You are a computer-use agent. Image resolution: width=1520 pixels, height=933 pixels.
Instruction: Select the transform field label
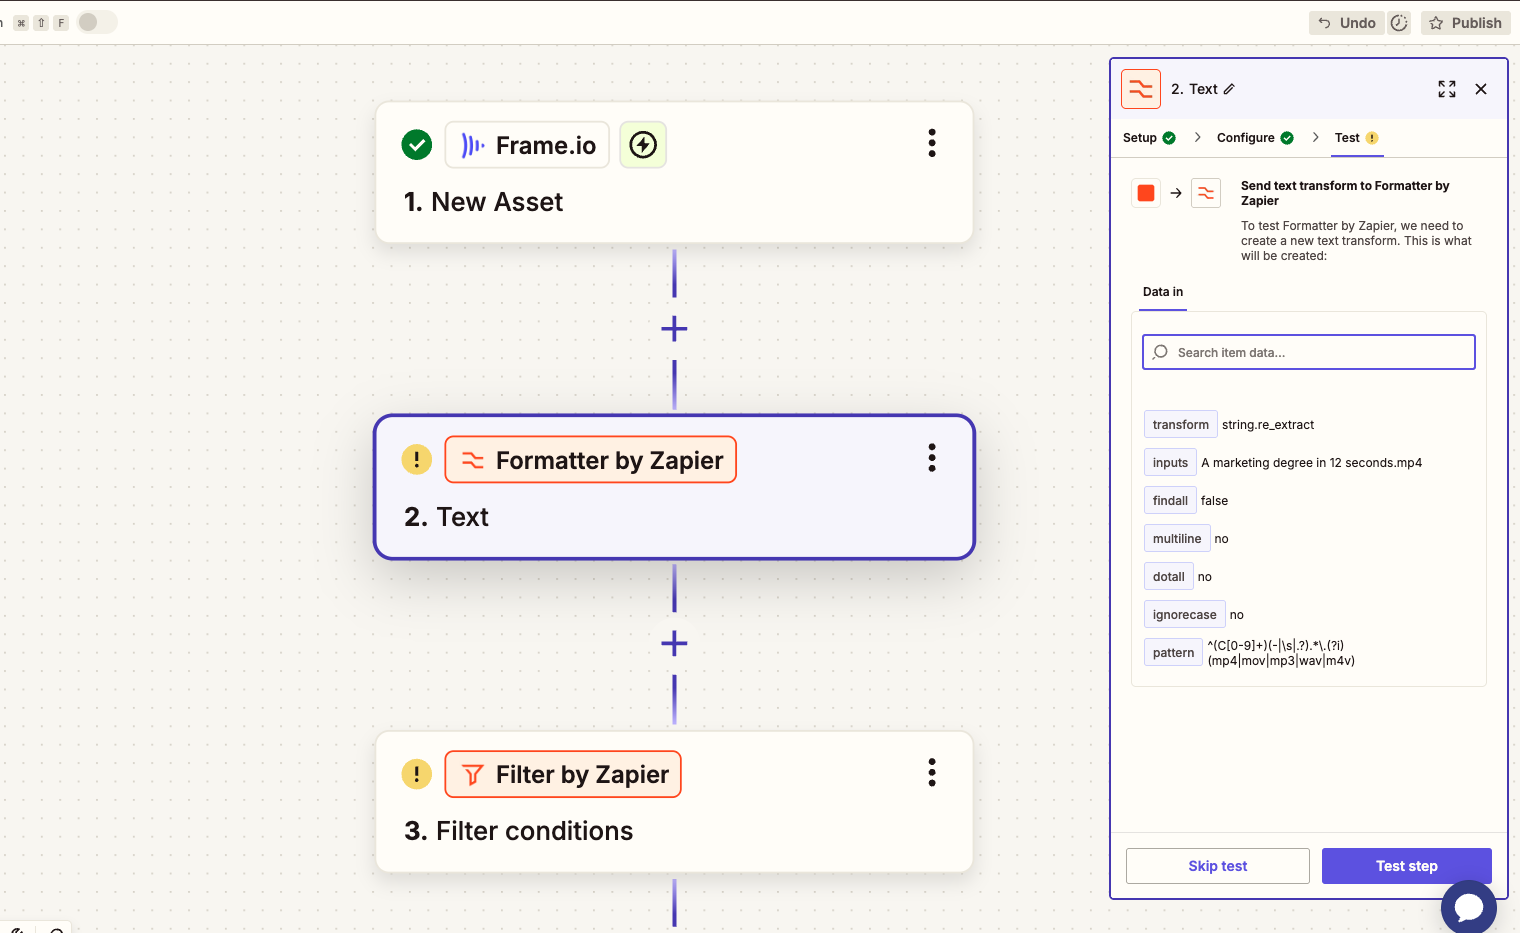[x=1181, y=425]
